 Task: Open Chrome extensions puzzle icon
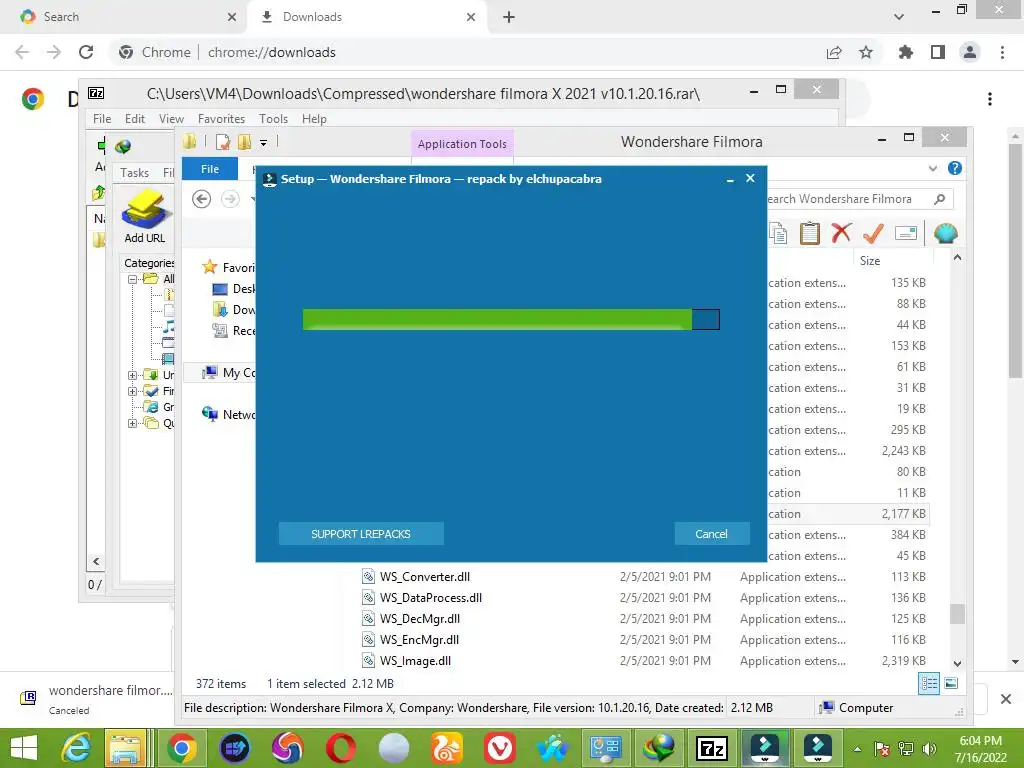tap(905, 52)
